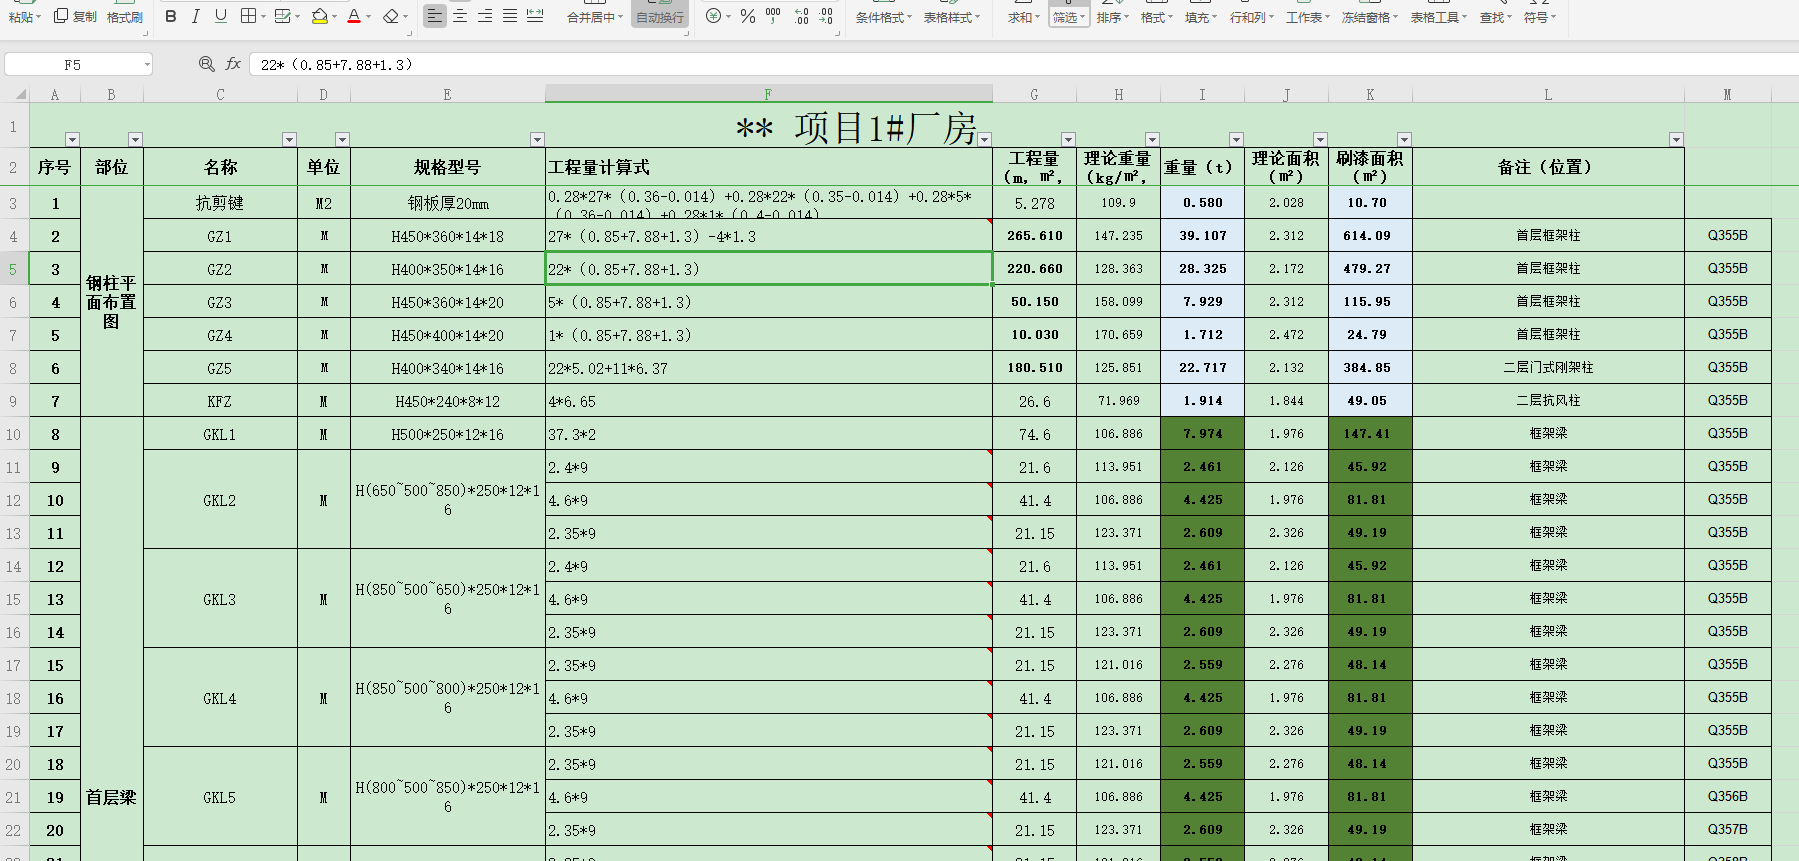
Task: Apply thousands separator format
Action: point(774,16)
